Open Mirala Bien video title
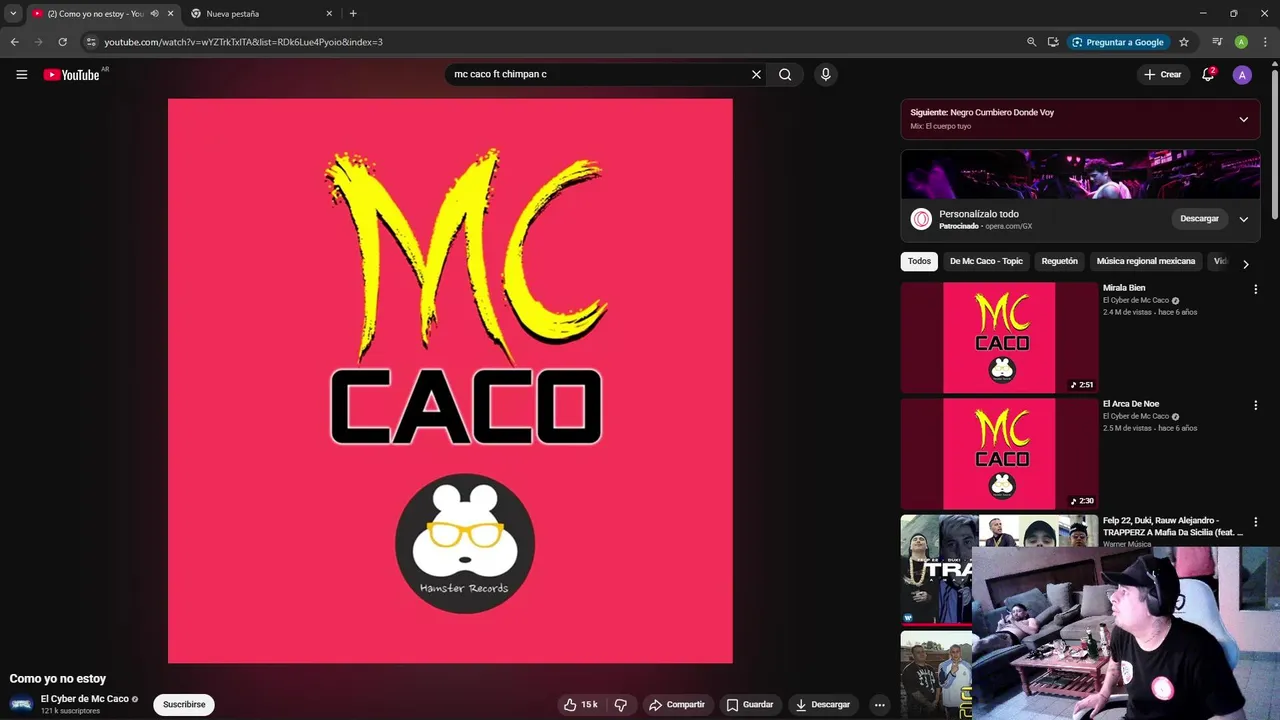 tap(1124, 288)
